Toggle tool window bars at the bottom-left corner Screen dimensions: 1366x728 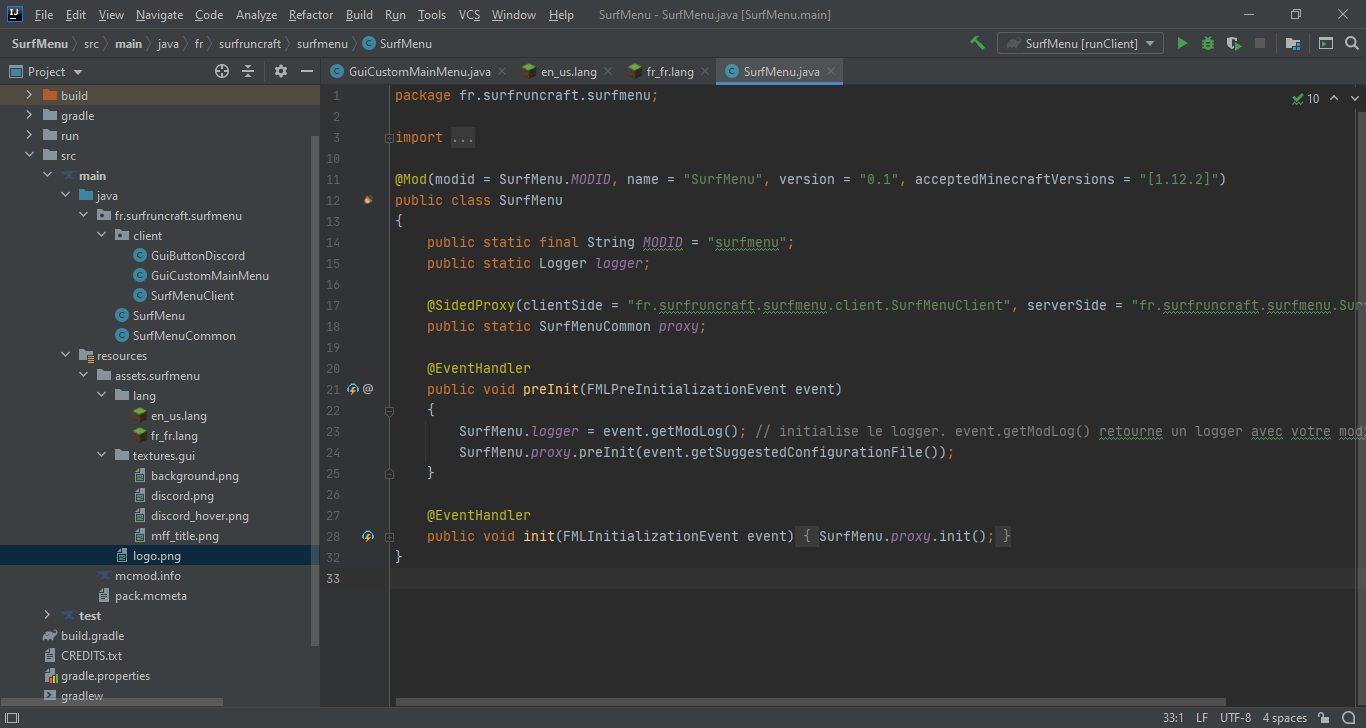13,718
